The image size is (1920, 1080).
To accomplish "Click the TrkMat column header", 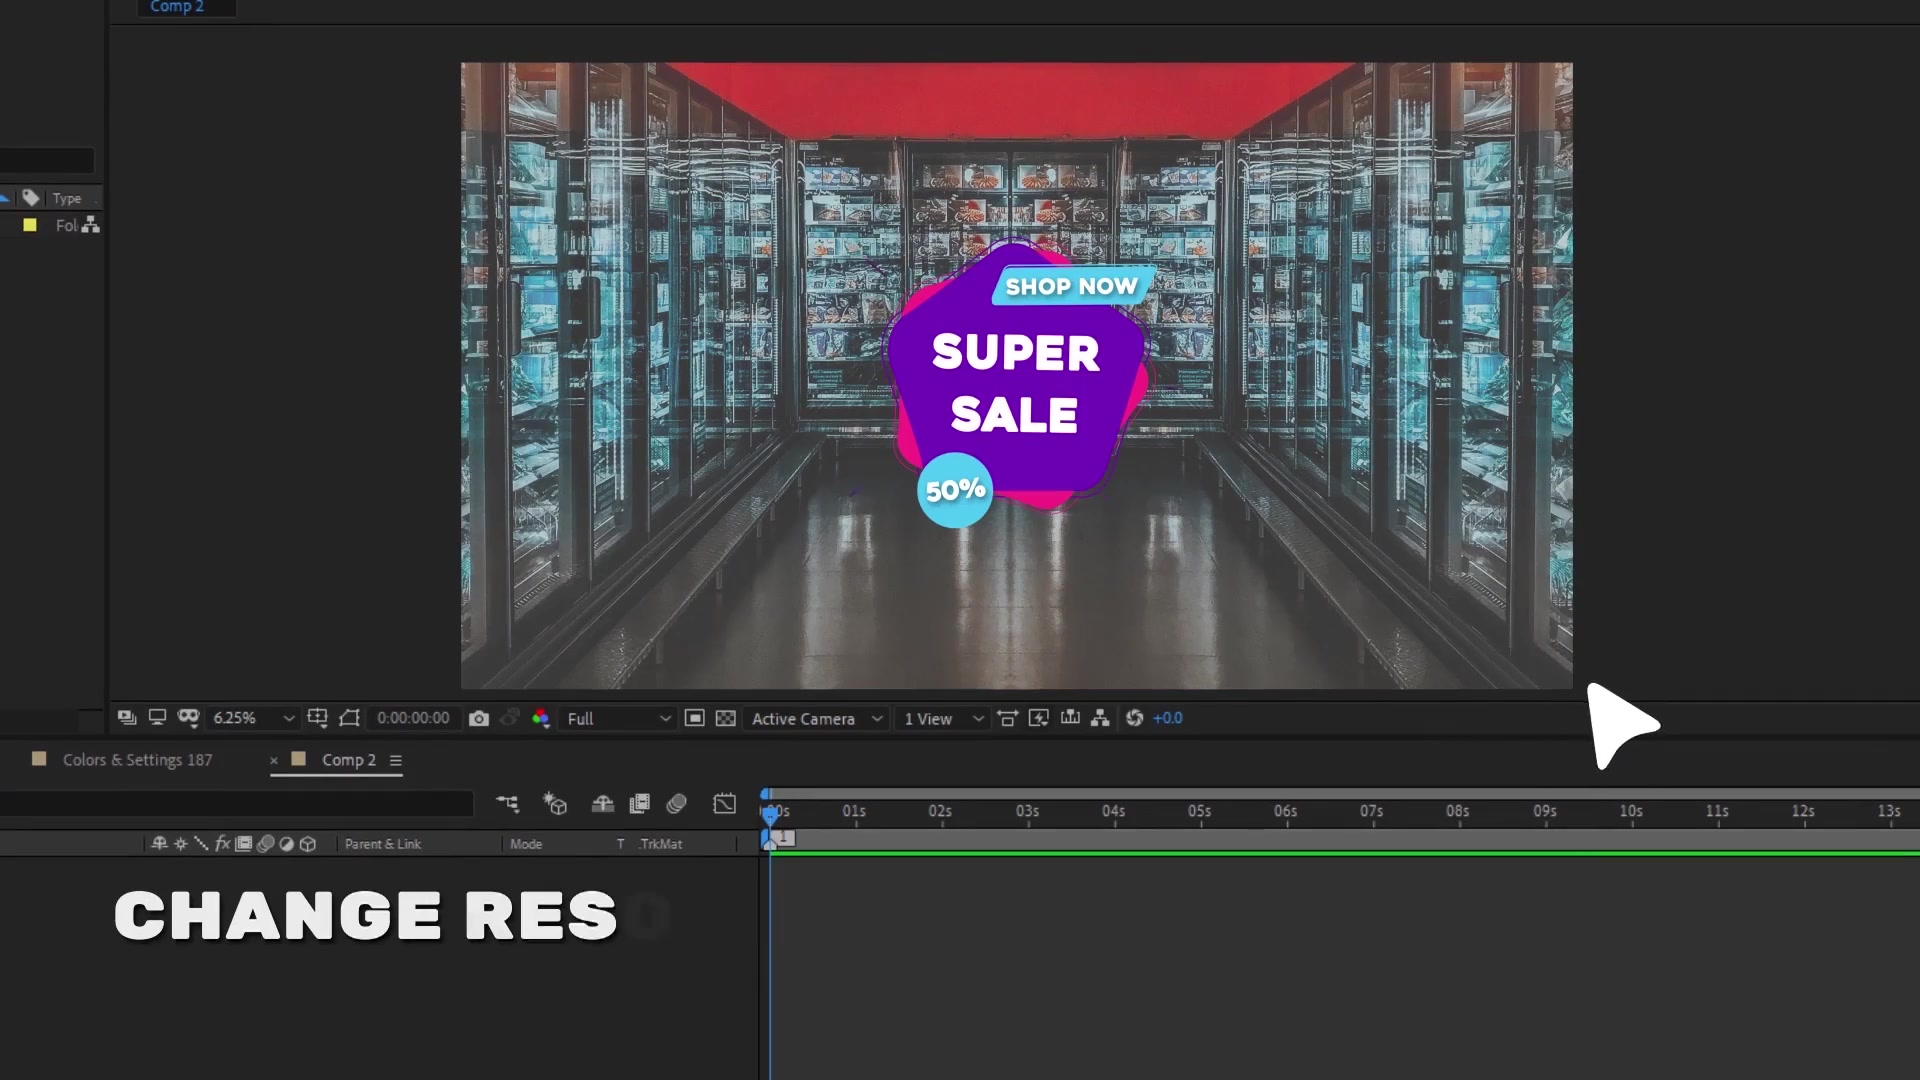I will (661, 844).
